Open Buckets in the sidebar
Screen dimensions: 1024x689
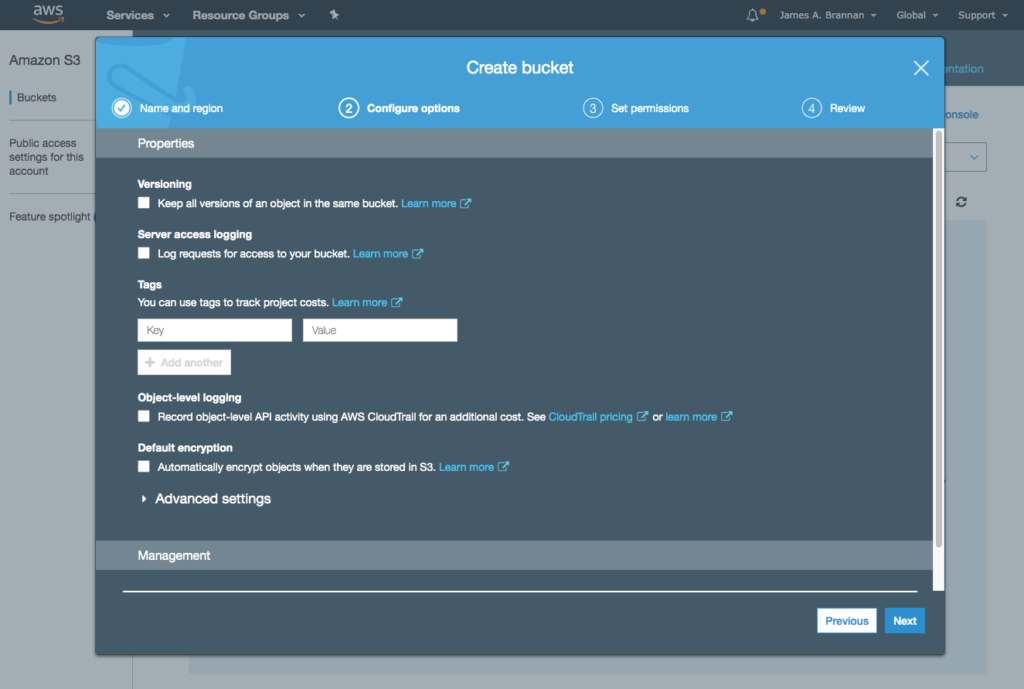(x=37, y=97)
